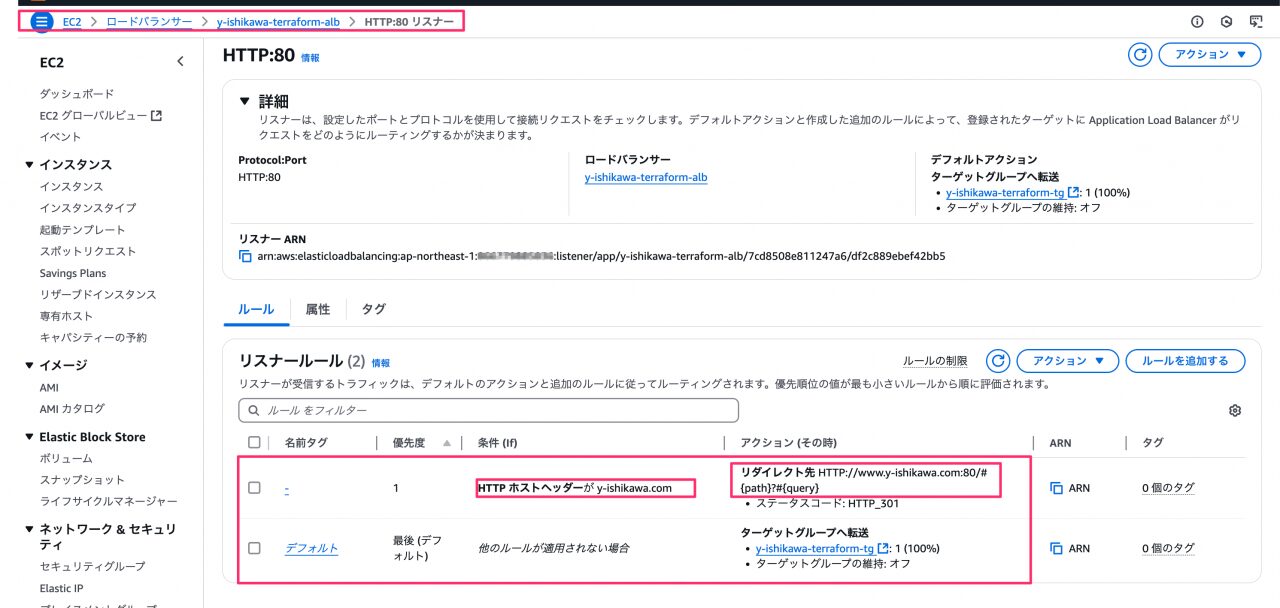Click external link icon in デフォルトアクション target group
The image size is (1280, 608).
point(1073,192)
